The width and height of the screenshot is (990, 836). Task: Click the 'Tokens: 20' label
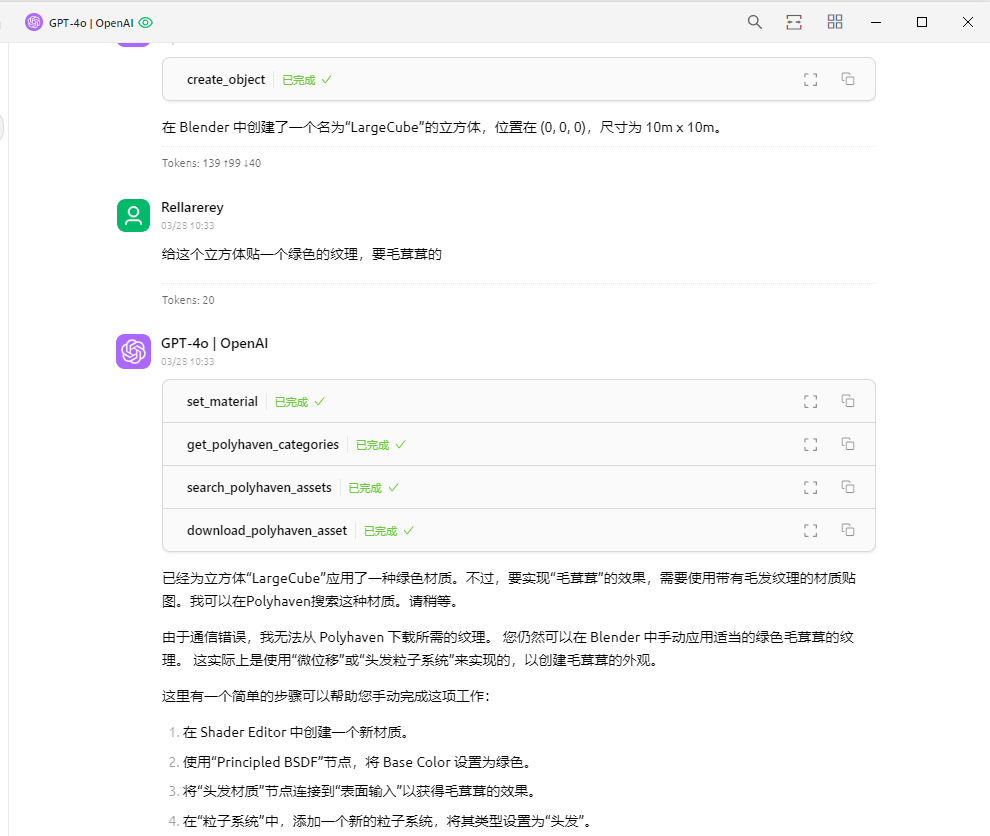[x=188, y=300]
